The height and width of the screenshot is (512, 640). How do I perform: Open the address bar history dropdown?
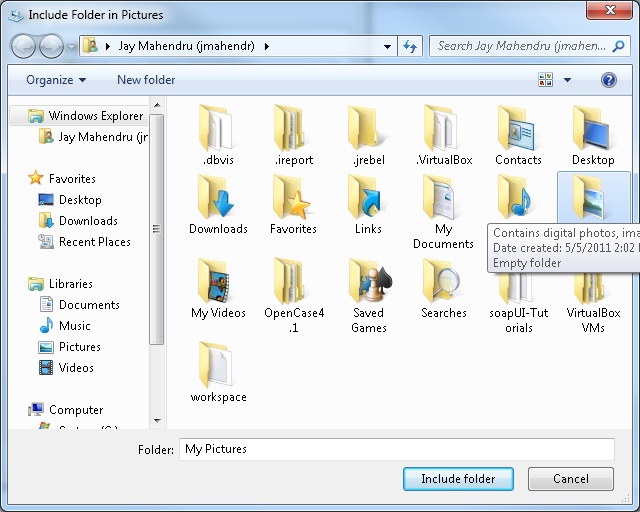tap(387, 47)
